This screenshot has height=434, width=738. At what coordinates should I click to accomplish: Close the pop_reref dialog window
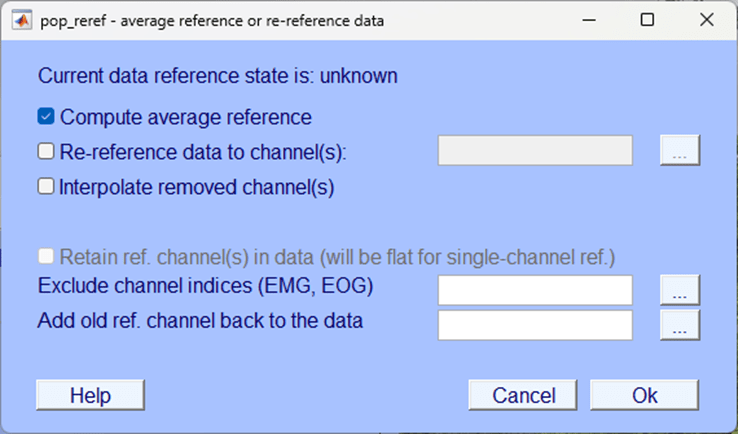click(x=706, y=20)
